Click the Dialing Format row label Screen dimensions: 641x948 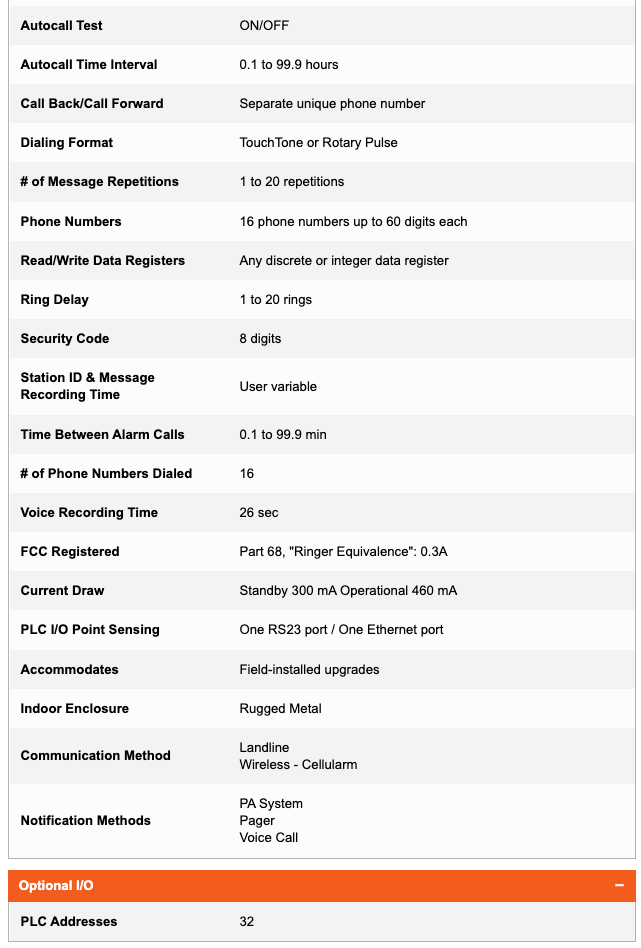click(67, 142)
